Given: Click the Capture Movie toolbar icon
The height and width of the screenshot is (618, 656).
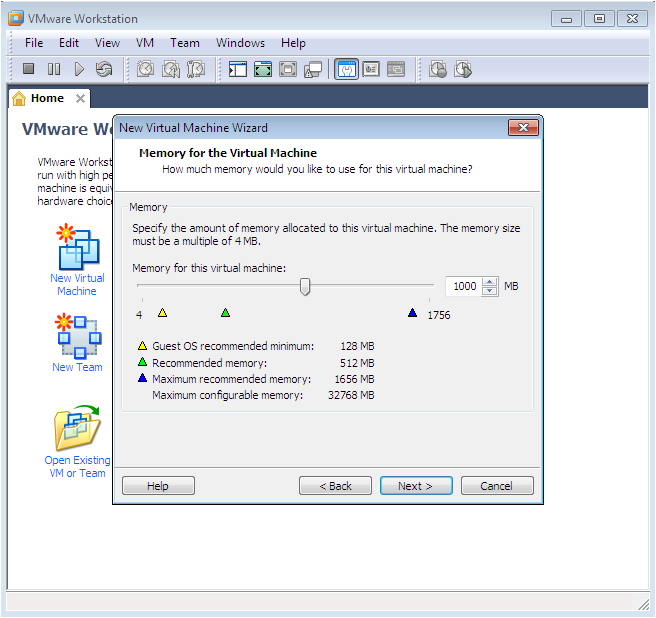Looking at the screenshot, I should coord(463,69).
